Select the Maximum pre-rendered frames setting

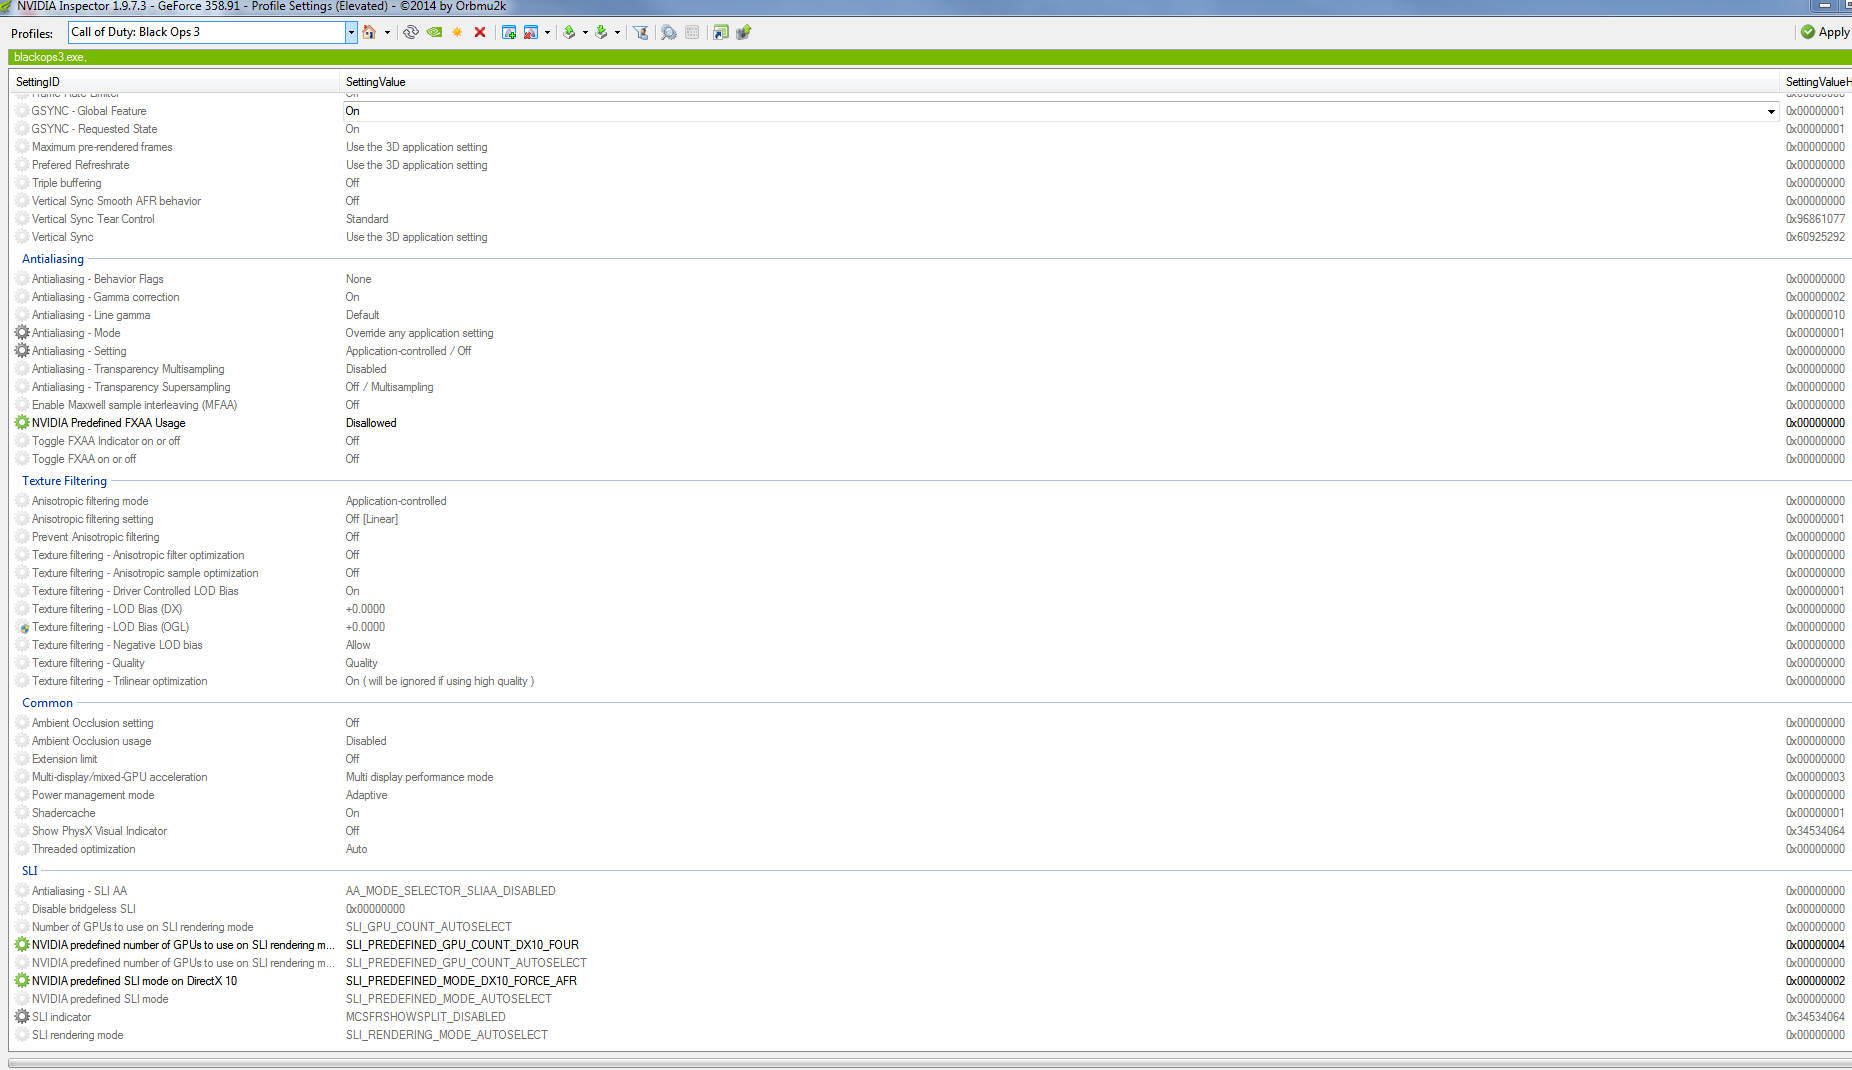click(x=930, y=147)
